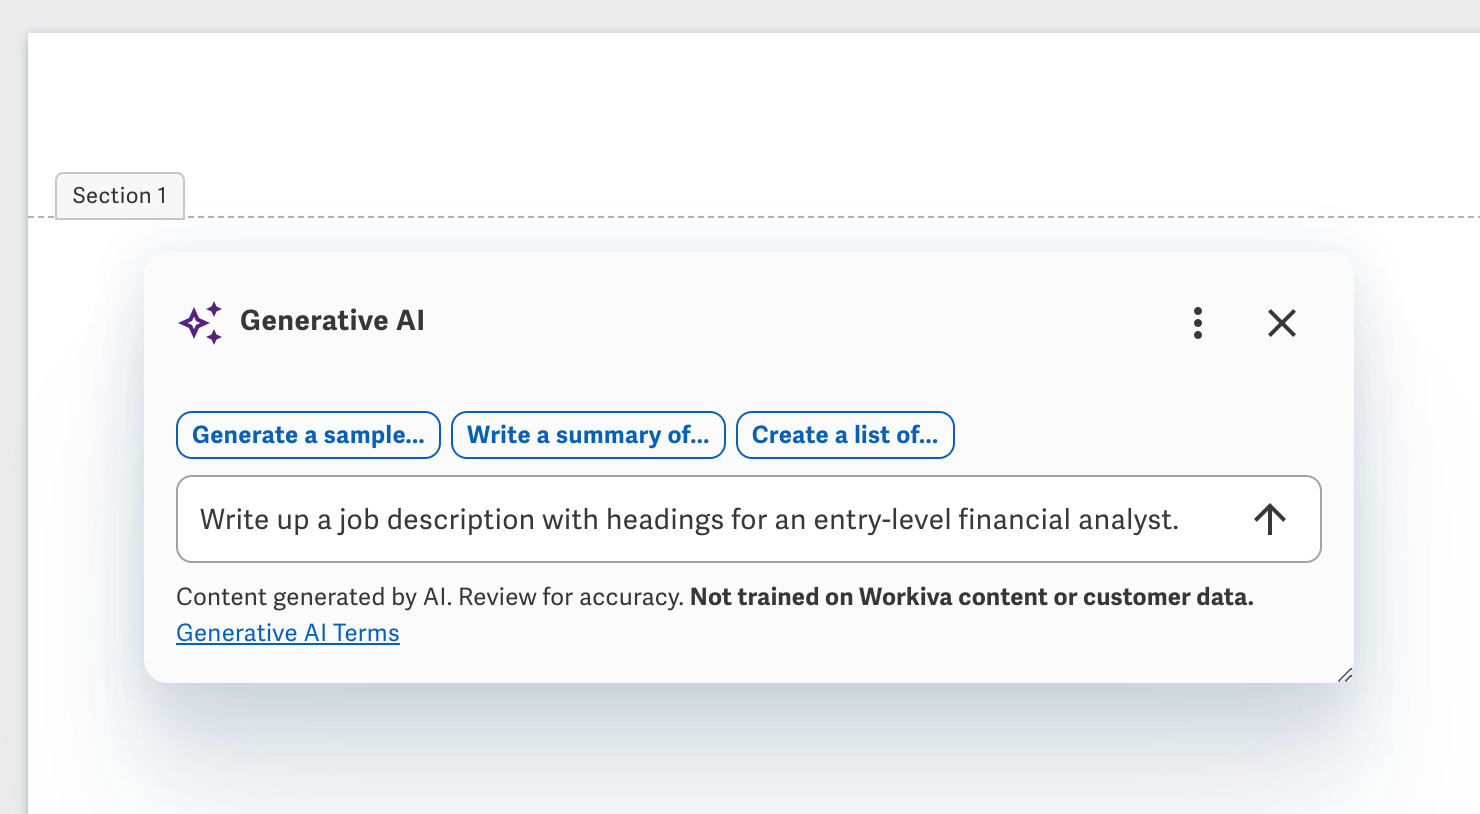Grab the panel resize handle corner
This screenshot has width=1480, height=814.
tap(1345, 675)
